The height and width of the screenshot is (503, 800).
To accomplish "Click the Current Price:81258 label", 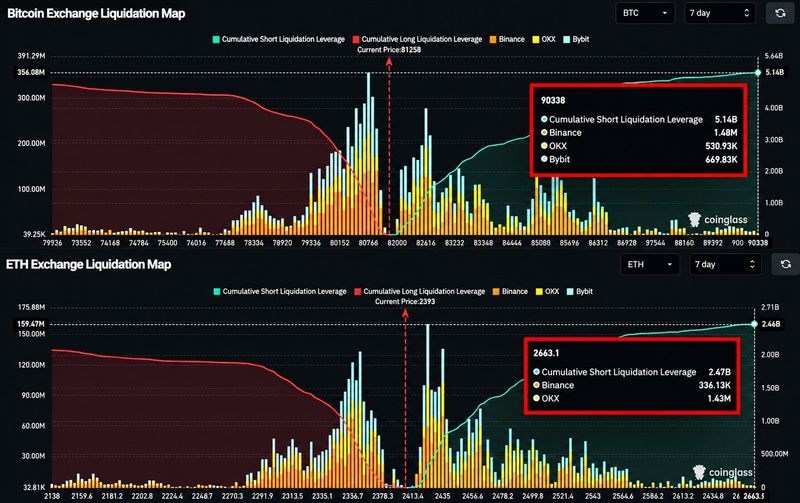I will (x=389, y=49).
